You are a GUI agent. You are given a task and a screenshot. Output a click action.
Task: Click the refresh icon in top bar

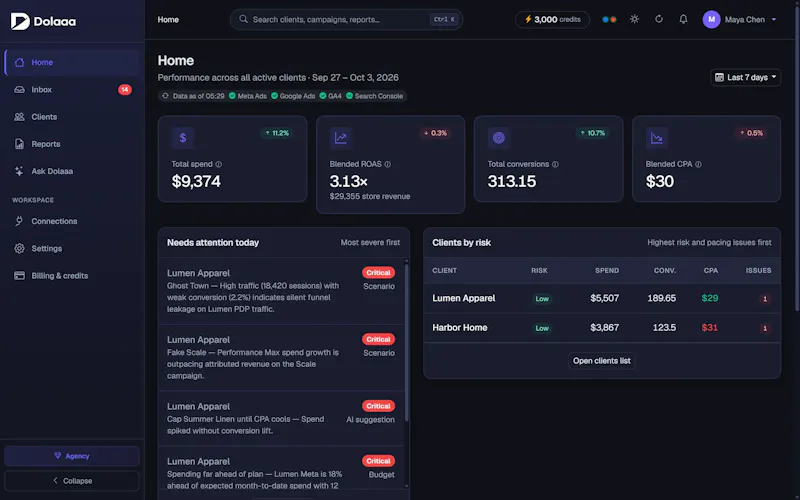[x=659, y=19]
